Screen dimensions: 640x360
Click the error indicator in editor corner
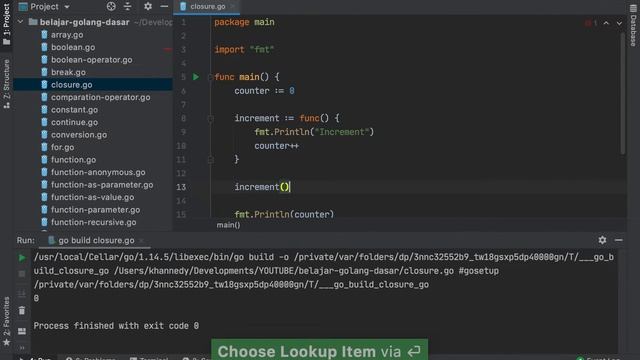pyautogui.click(x=591, y=23)
